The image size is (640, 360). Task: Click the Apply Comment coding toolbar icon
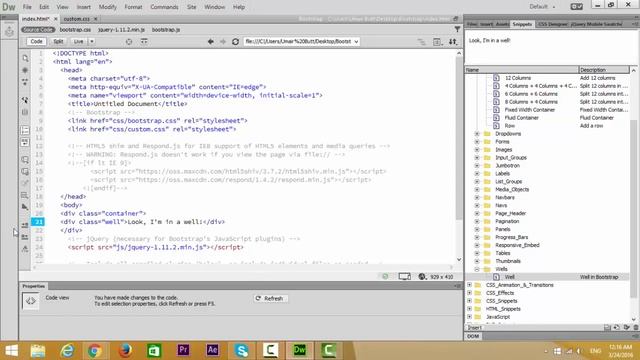coord(25,160)
